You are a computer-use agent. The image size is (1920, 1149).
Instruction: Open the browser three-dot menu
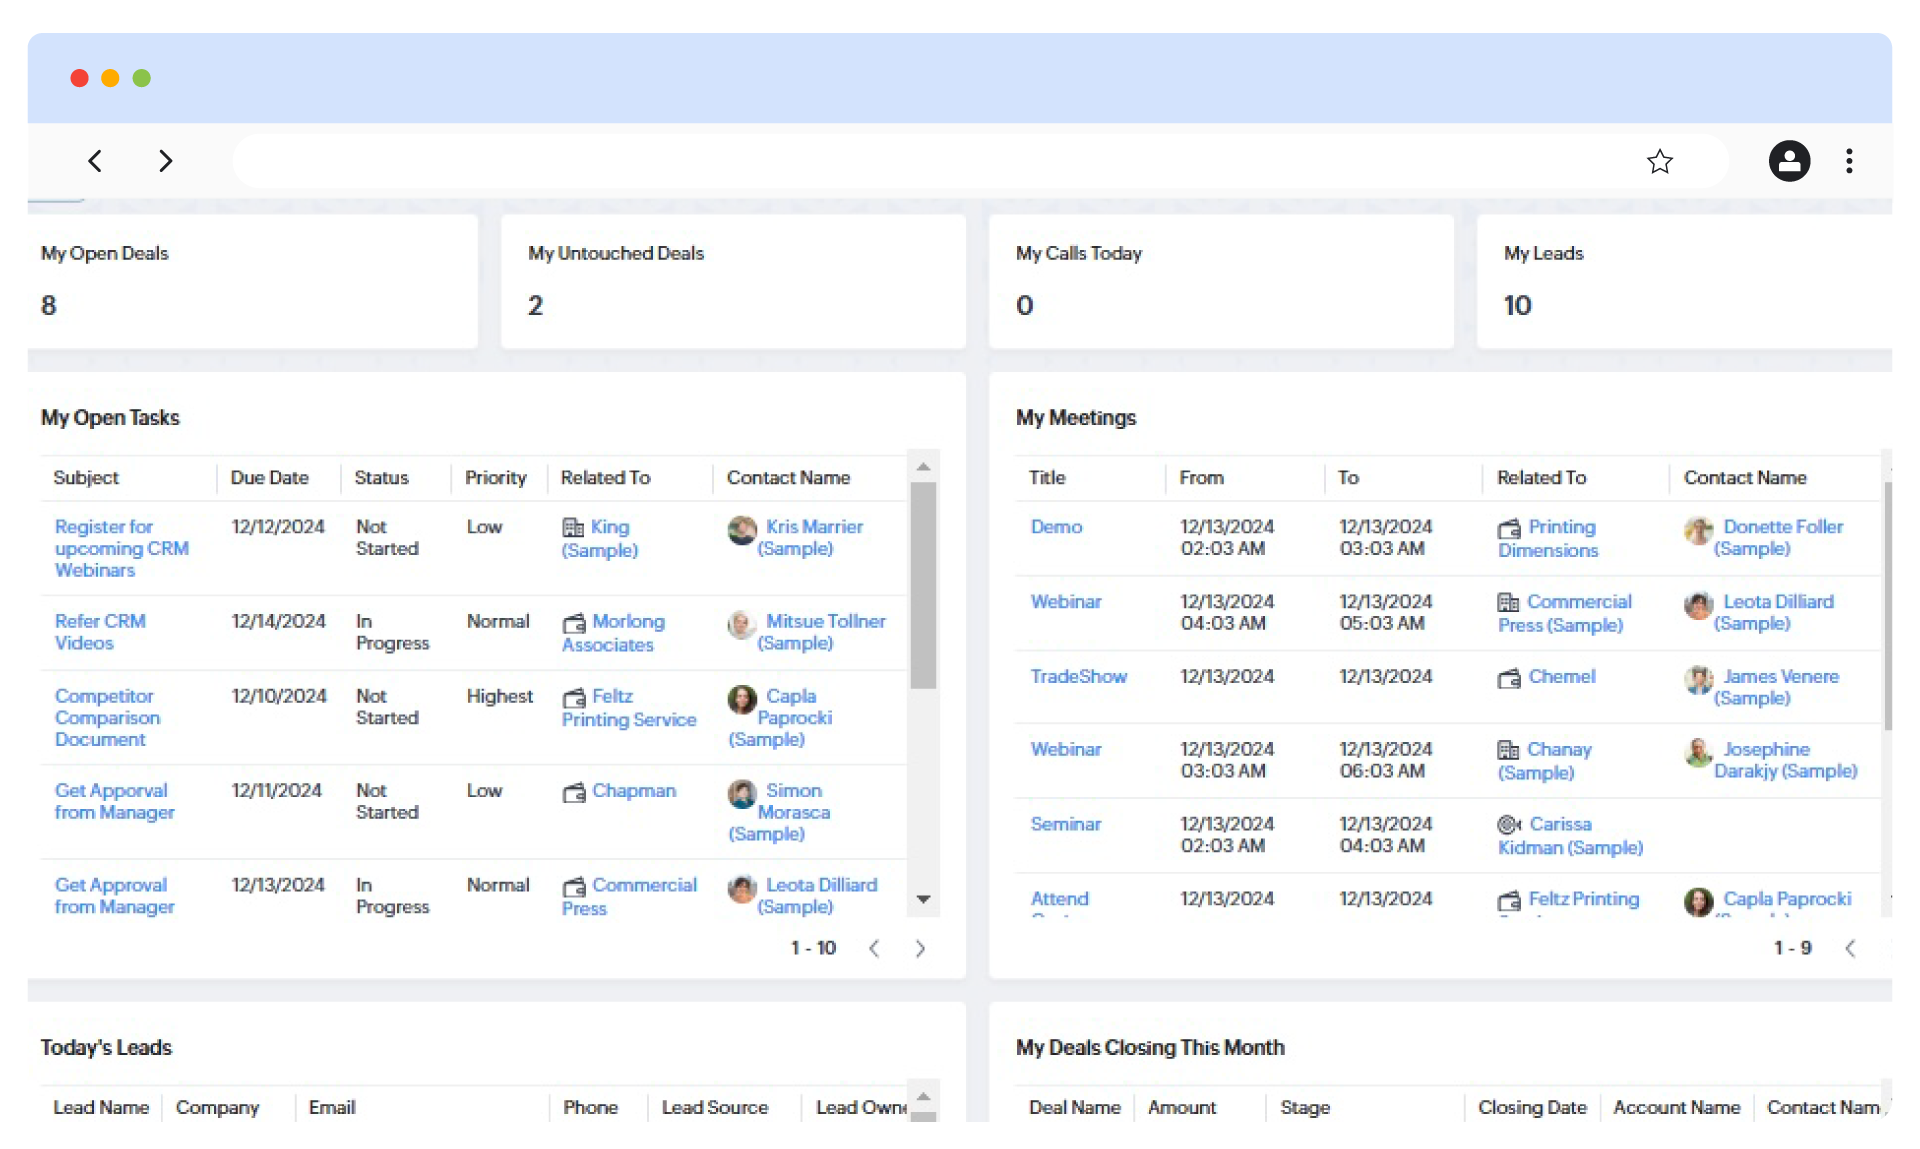[x=1849, y=161]
